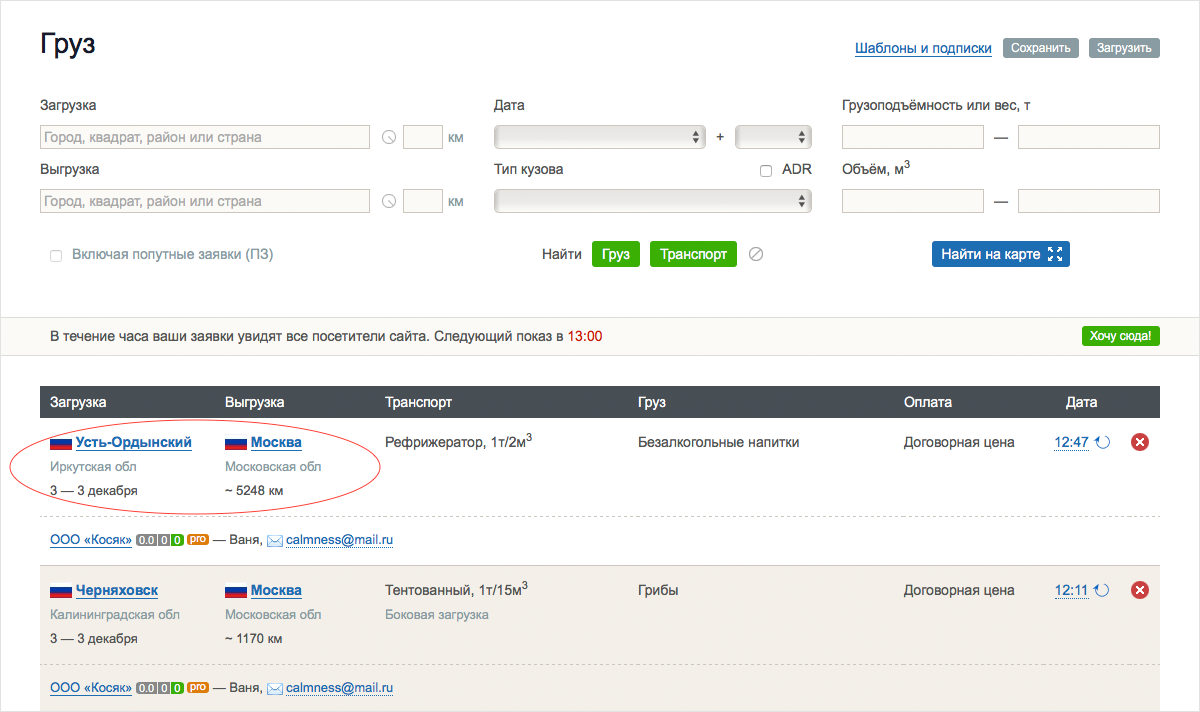Click envelope icon in first listing contact
1200x712 pixels.
pos(275,540)
